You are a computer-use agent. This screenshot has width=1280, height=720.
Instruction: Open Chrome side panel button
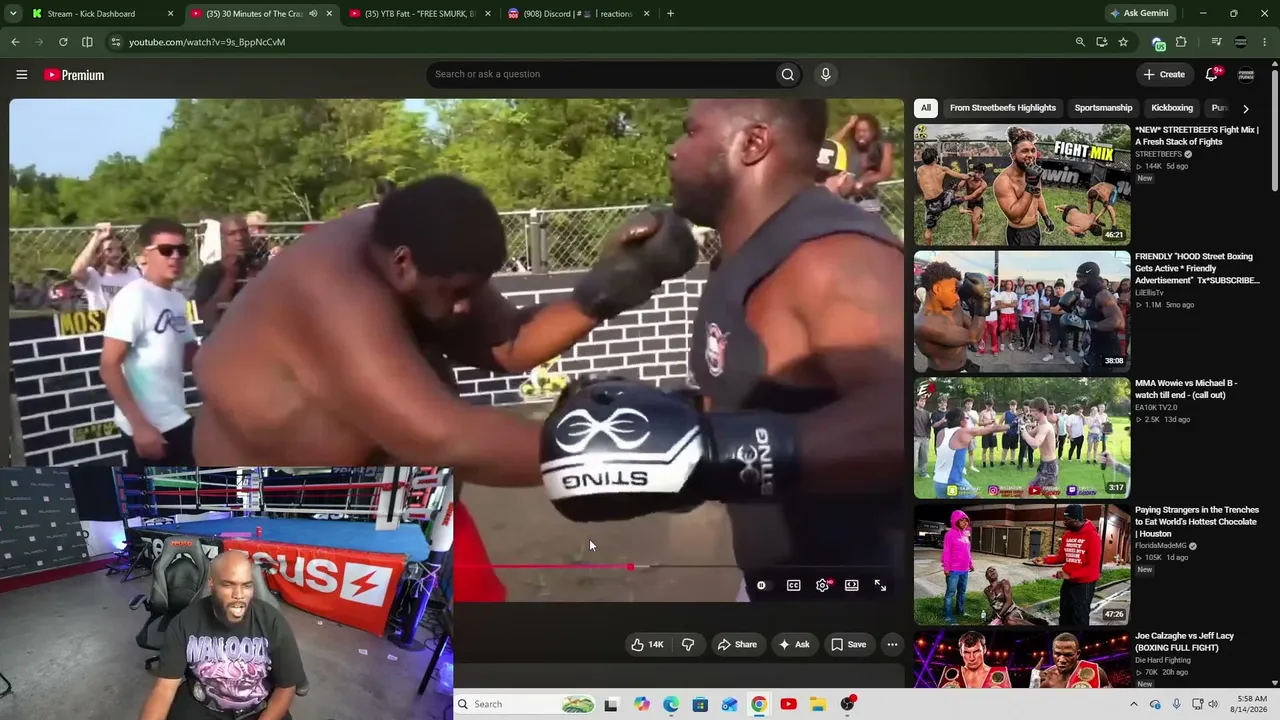tap(87, 42)
